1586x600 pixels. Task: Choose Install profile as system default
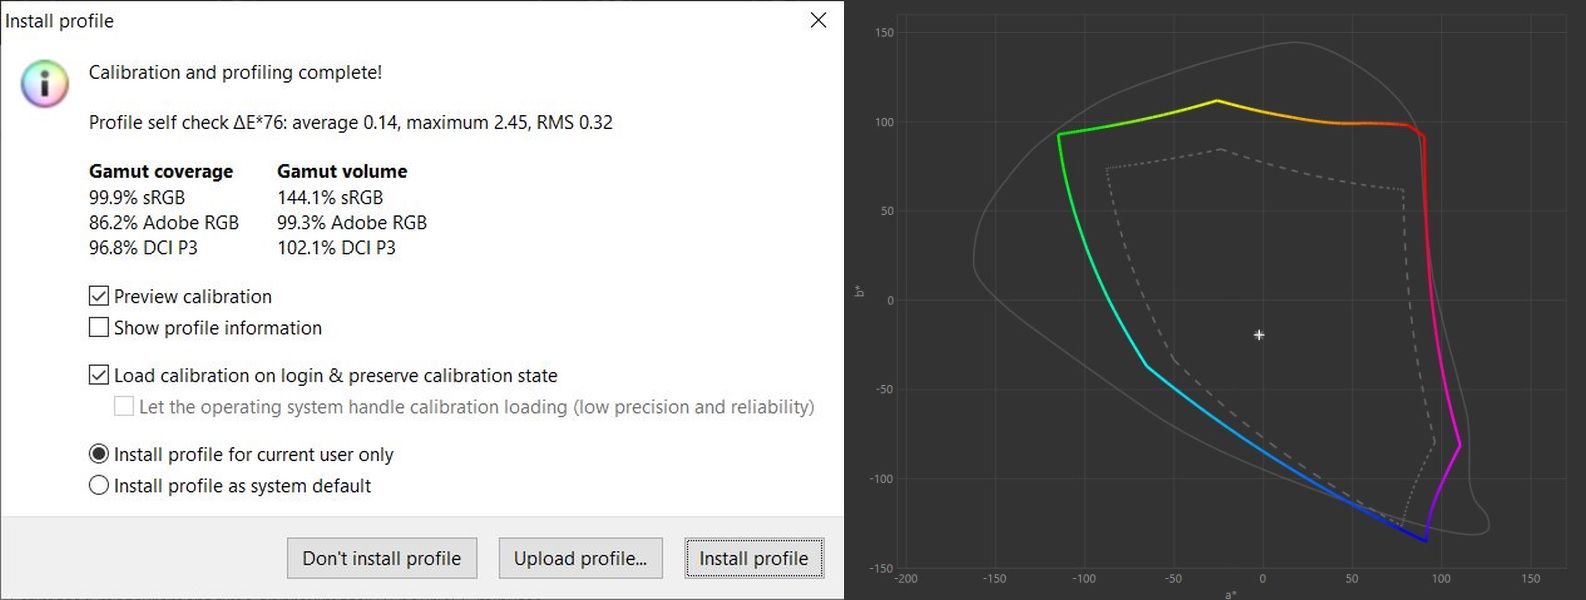[99, 485]
